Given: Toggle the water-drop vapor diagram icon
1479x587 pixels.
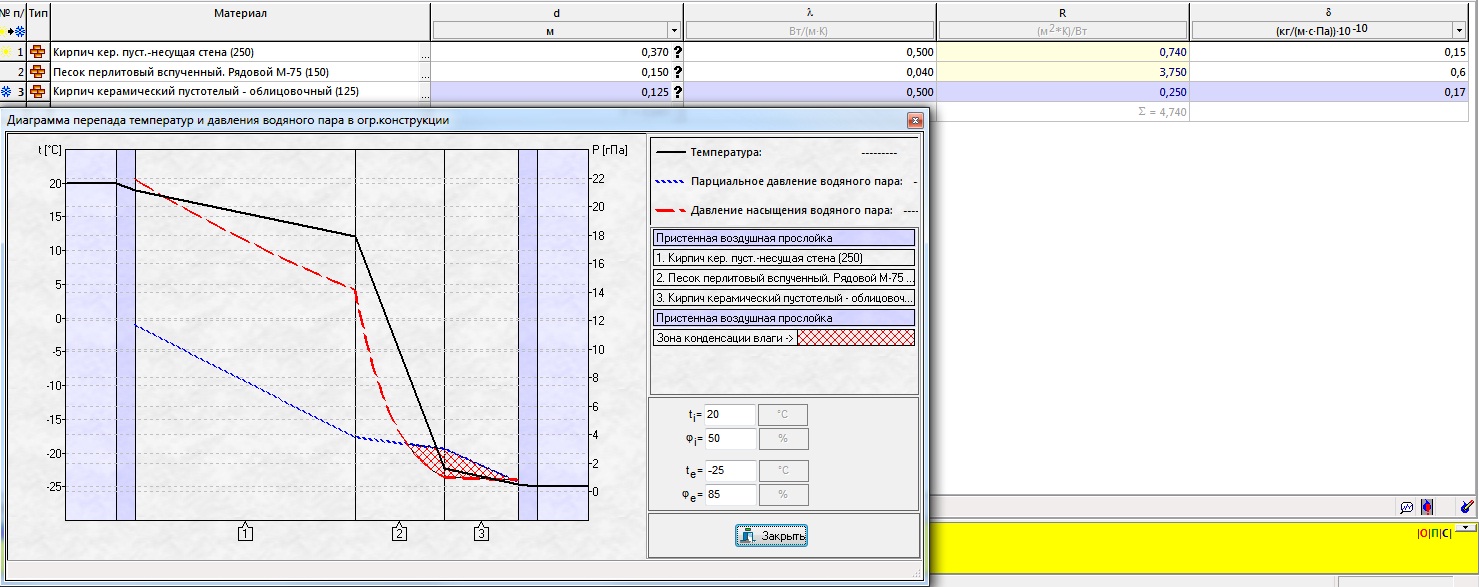Looking at the screenshot, I should pos(1427,507).
